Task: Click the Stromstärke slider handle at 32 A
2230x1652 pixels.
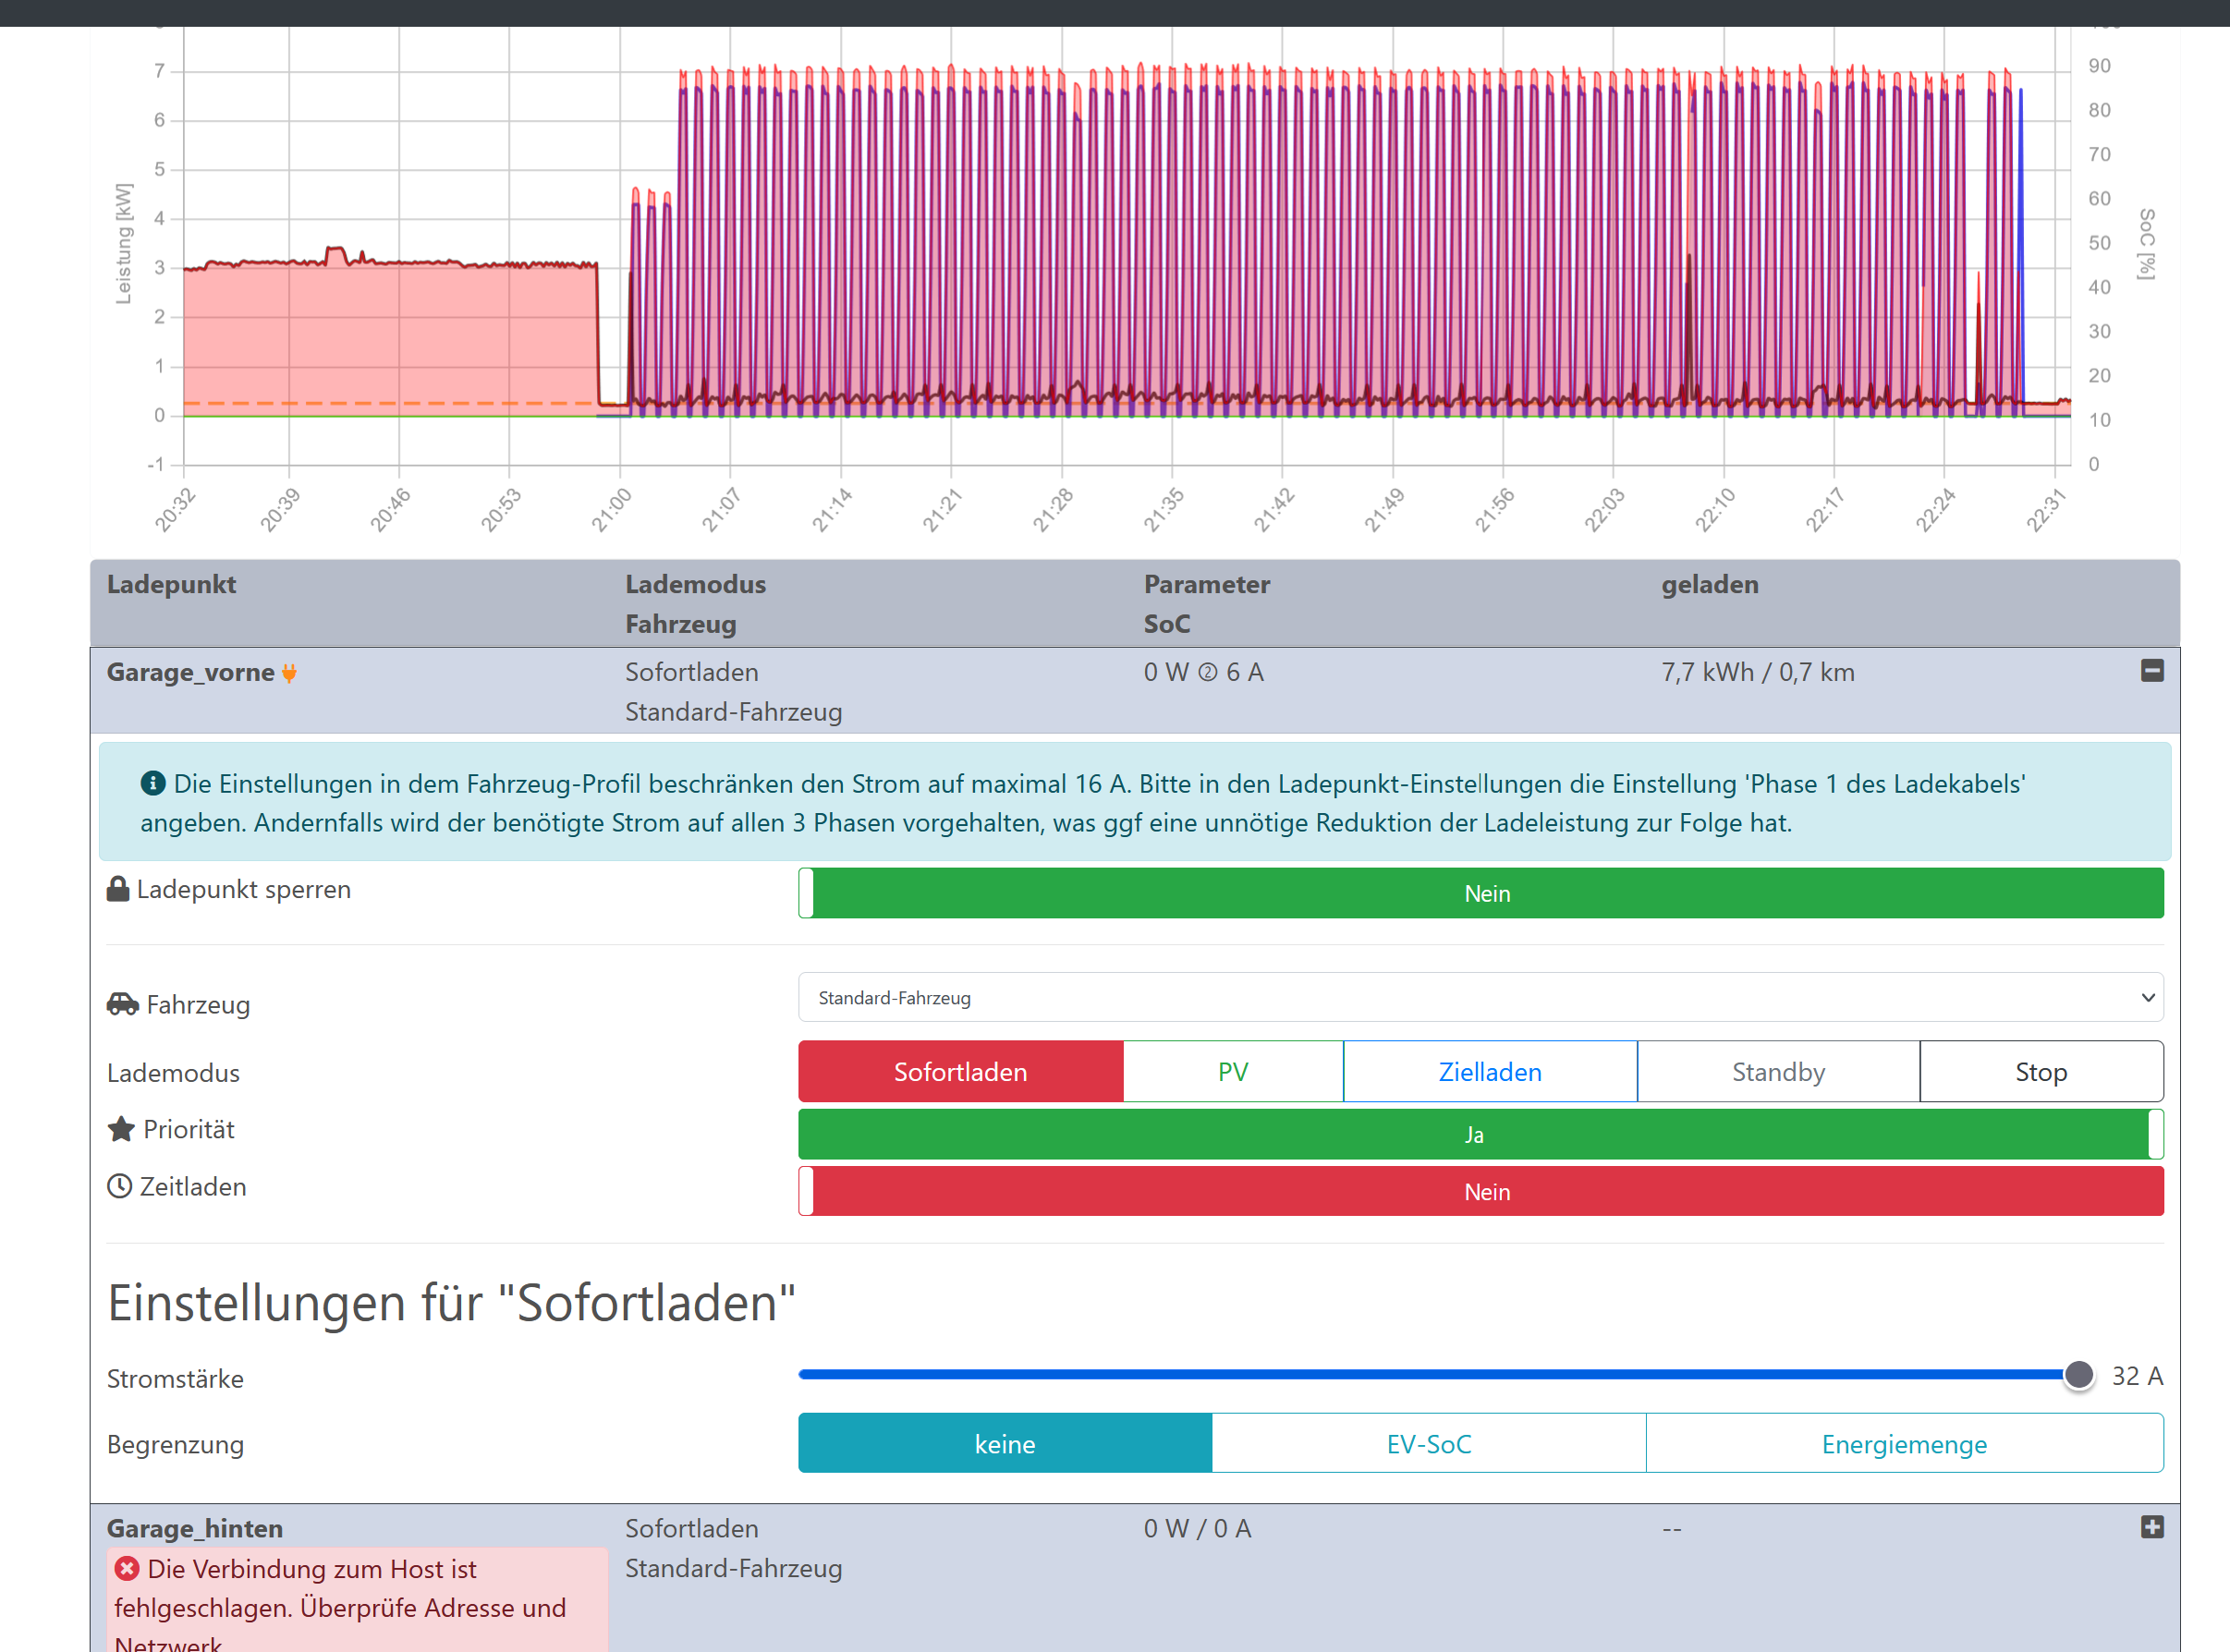Action: tap(2078, 1375)
